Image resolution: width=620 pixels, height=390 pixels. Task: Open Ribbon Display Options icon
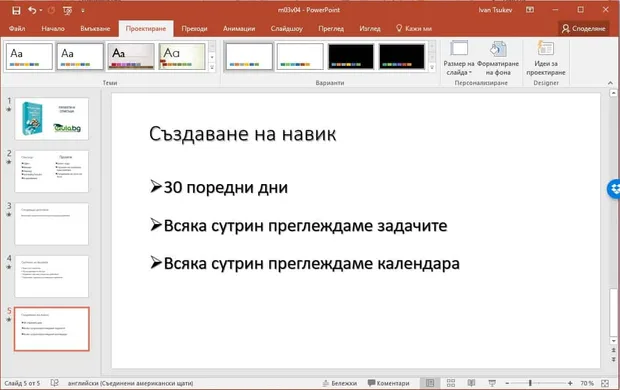click(530, 10)
